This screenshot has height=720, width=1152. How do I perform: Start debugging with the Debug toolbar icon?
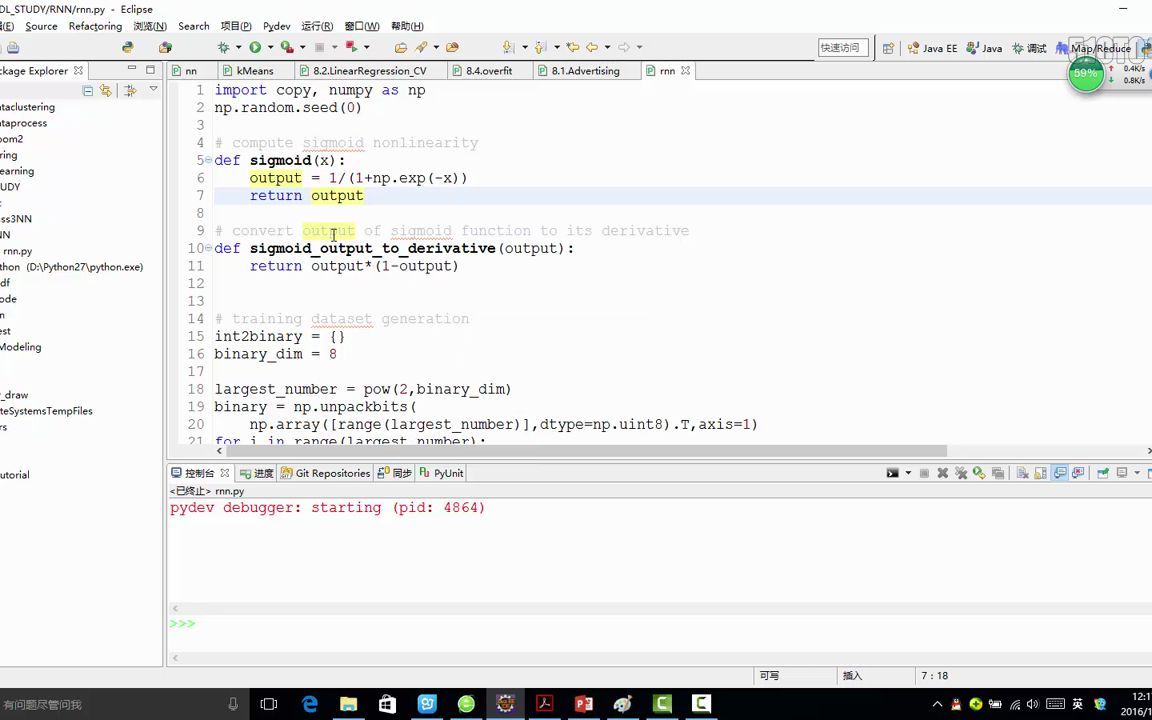(225, 47)
